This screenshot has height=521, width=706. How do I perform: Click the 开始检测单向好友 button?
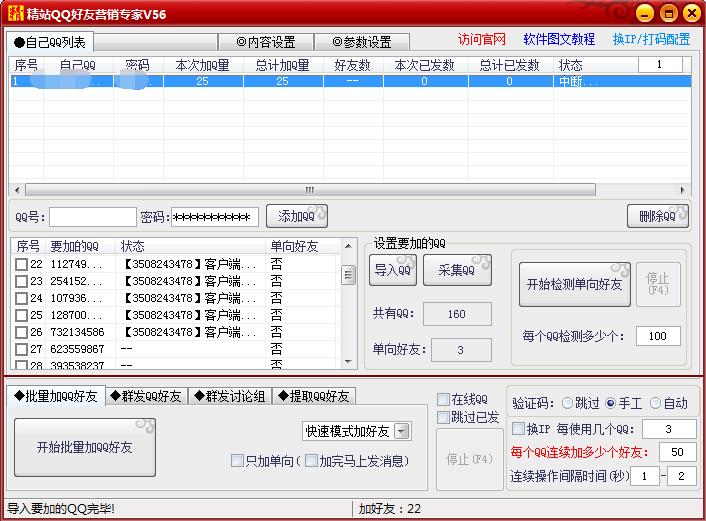click(x=575, y=285)
